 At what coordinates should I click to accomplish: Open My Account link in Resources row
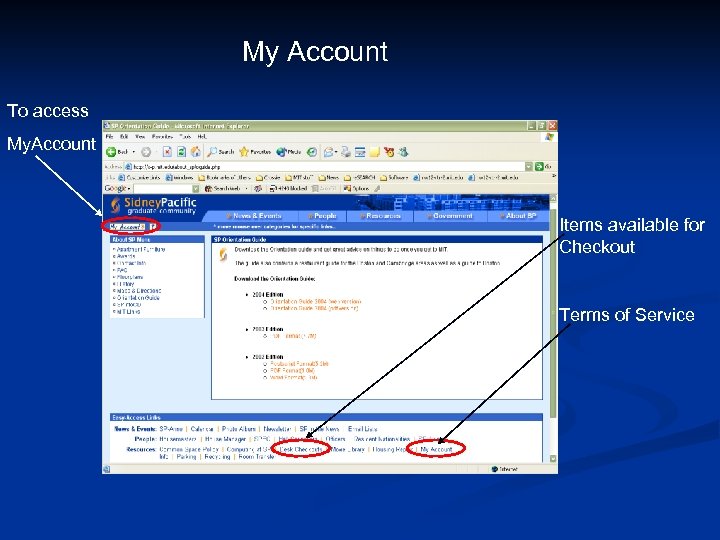(x=436, y=449)
